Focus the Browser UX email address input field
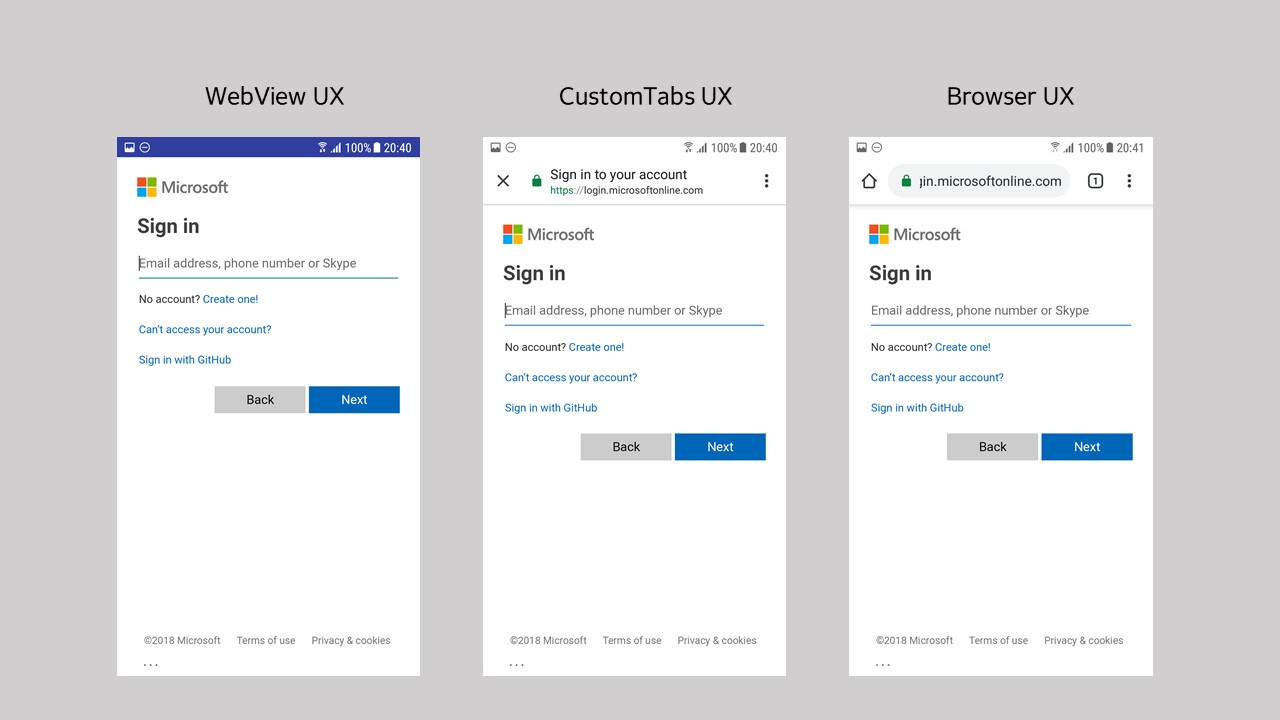The image size is (1280, 720). pyautogui.click(x=1000, y=311)
